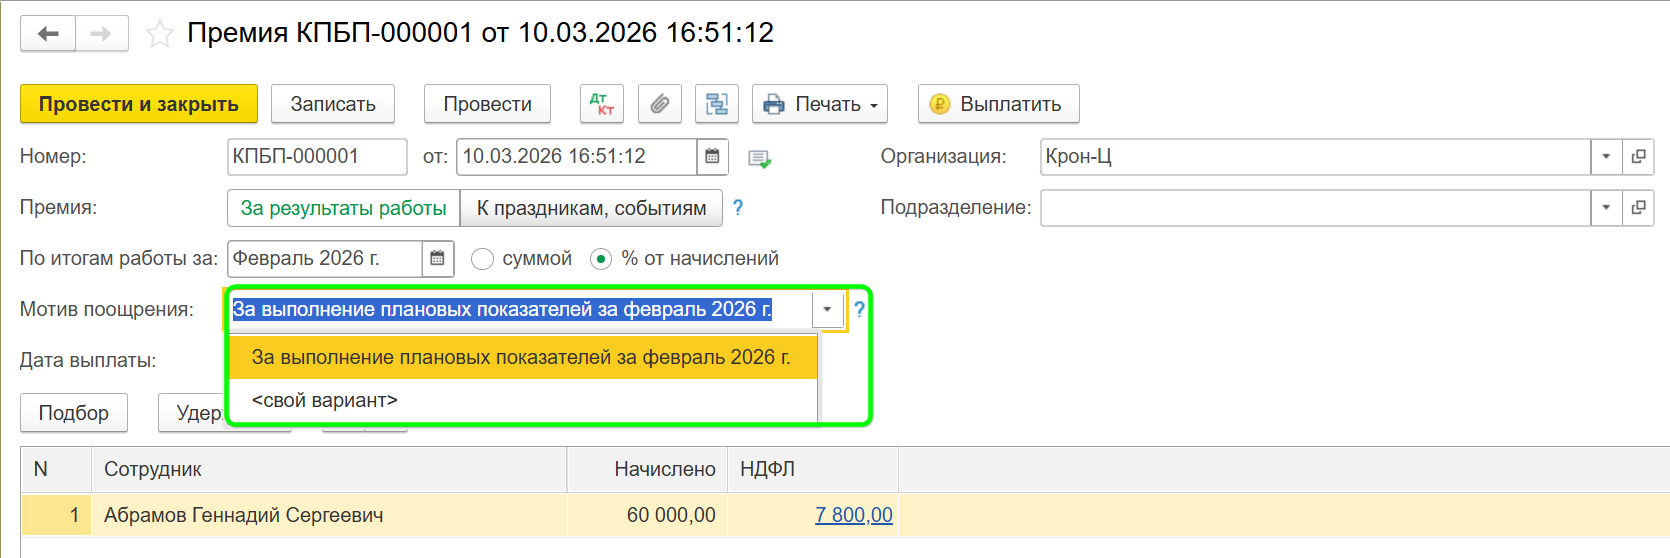Show help question mark beside Мотив поощрения
Screen dimensions: 1670x558
(x=858, y=310)
